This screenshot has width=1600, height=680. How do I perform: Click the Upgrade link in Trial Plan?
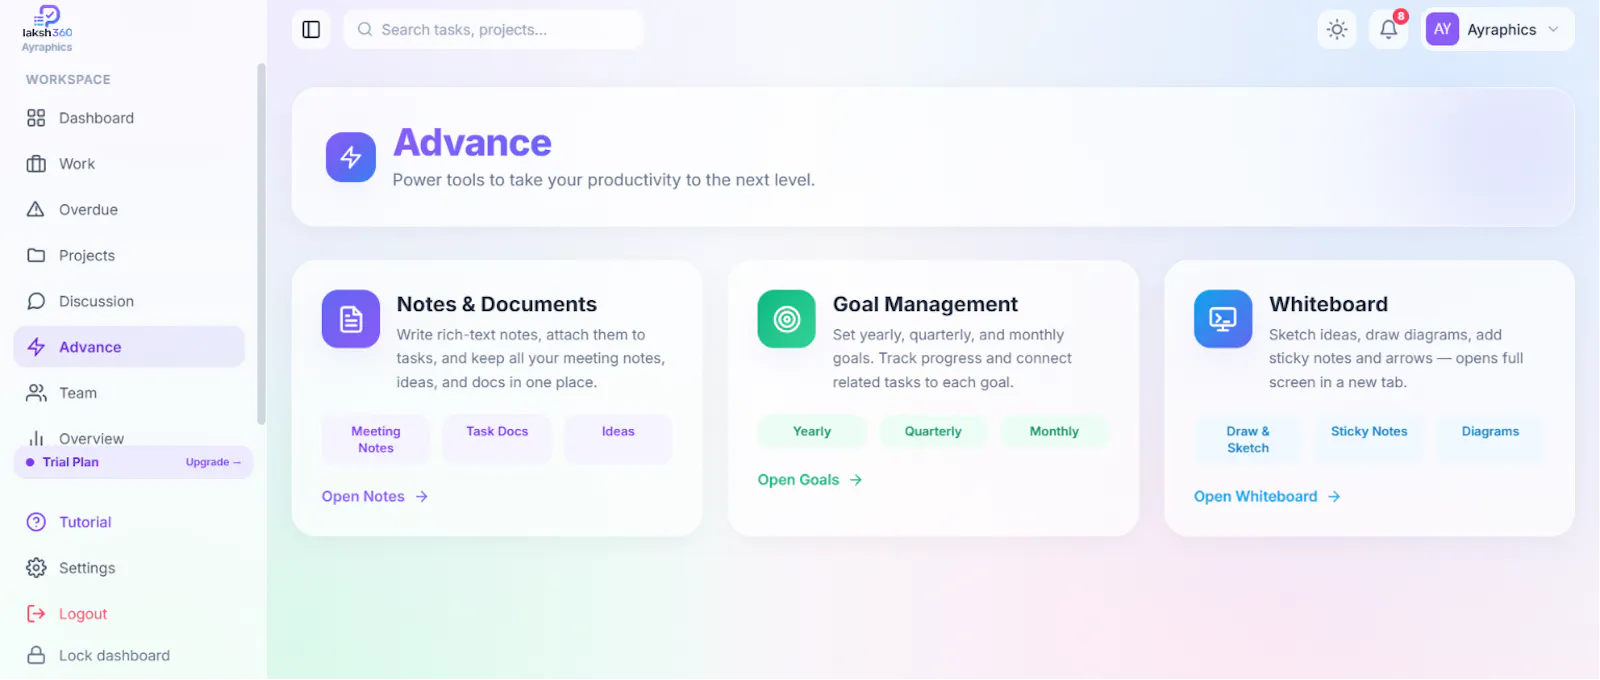pyautogui.click(x=213, y=462)
